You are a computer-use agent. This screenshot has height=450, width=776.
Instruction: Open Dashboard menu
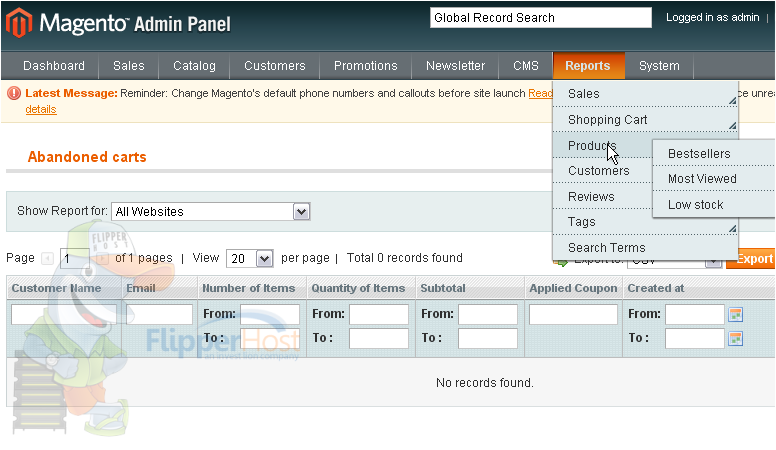54,65
